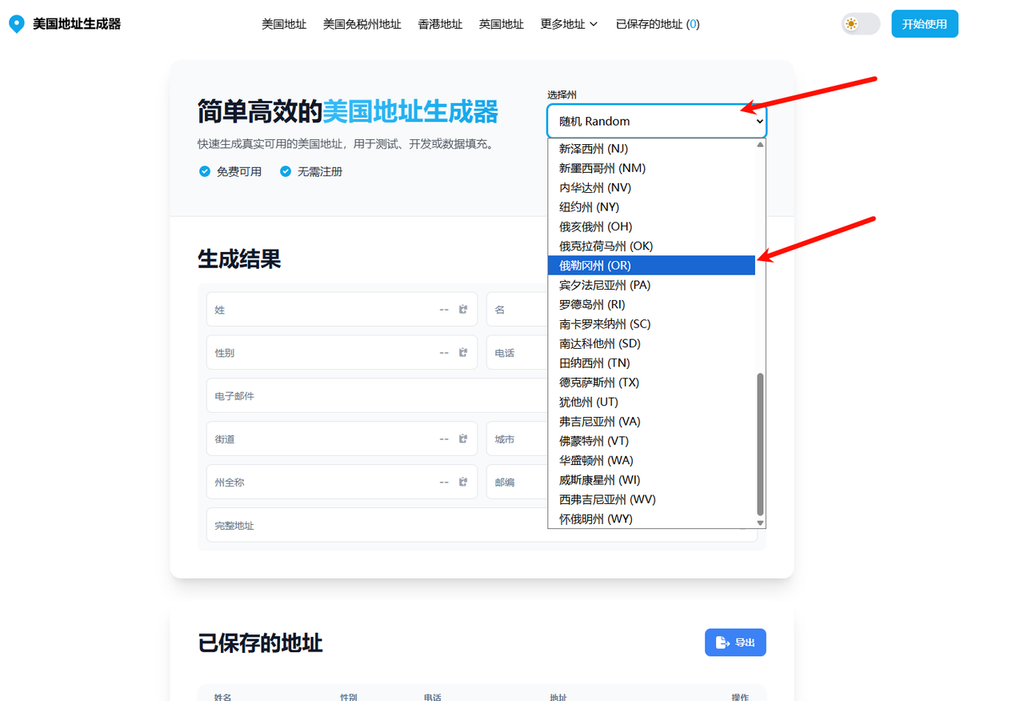Click the 开始使用 button
Viewport: 1024px width, 701px height.
click(925, 24)
